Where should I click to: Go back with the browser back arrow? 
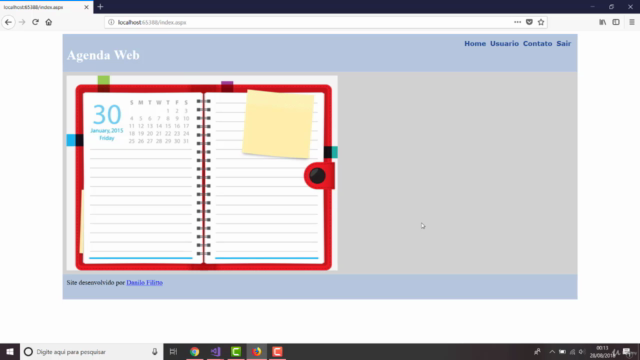(x=8, y=22)
